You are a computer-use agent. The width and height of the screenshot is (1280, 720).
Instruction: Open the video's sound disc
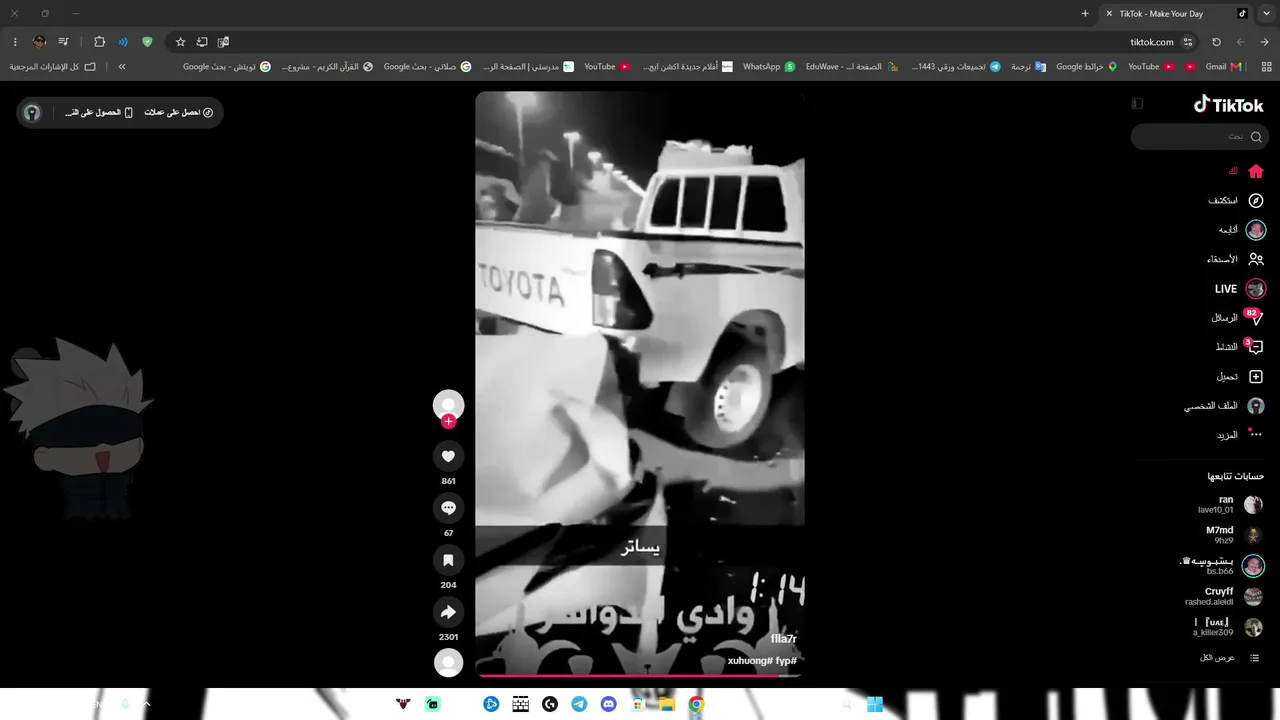[448, 662]
